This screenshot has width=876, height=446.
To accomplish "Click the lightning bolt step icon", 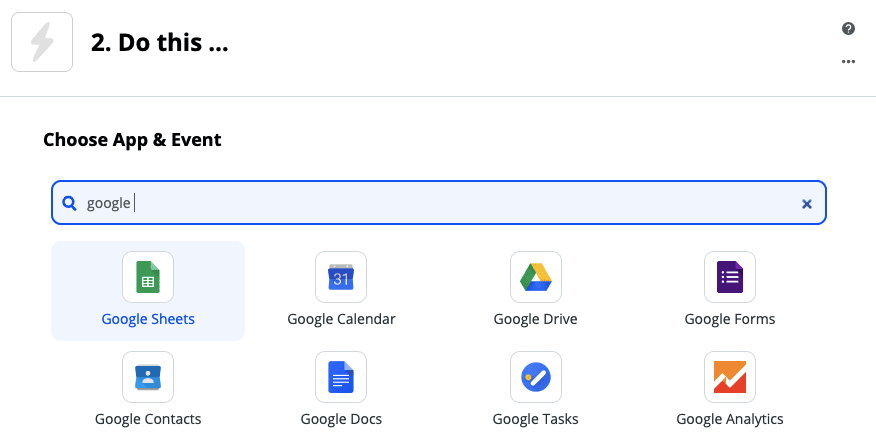I will point(42,42).
